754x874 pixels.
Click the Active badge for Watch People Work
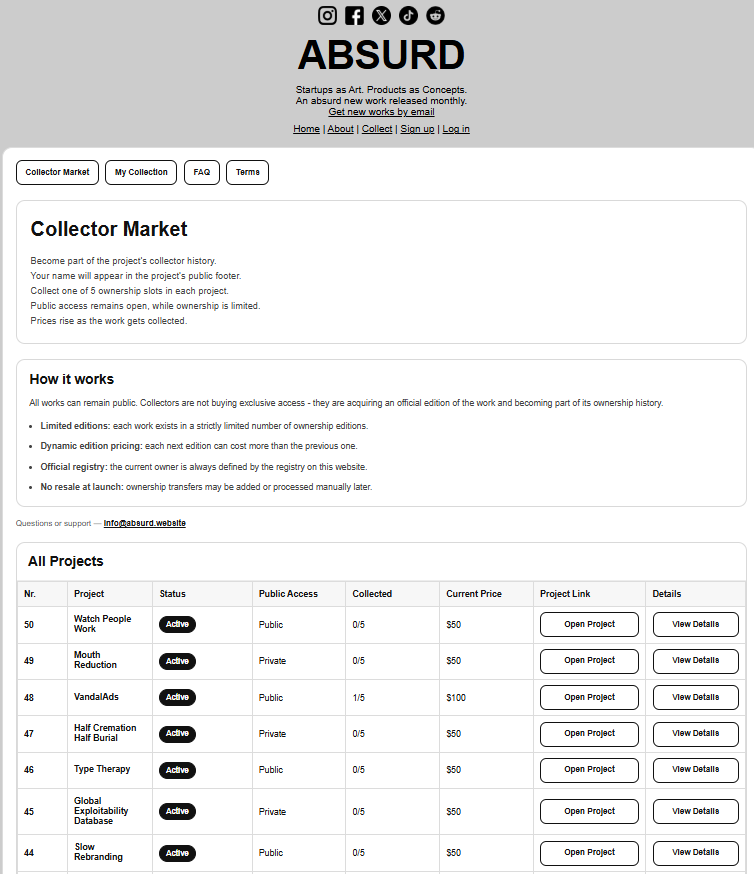177,624
